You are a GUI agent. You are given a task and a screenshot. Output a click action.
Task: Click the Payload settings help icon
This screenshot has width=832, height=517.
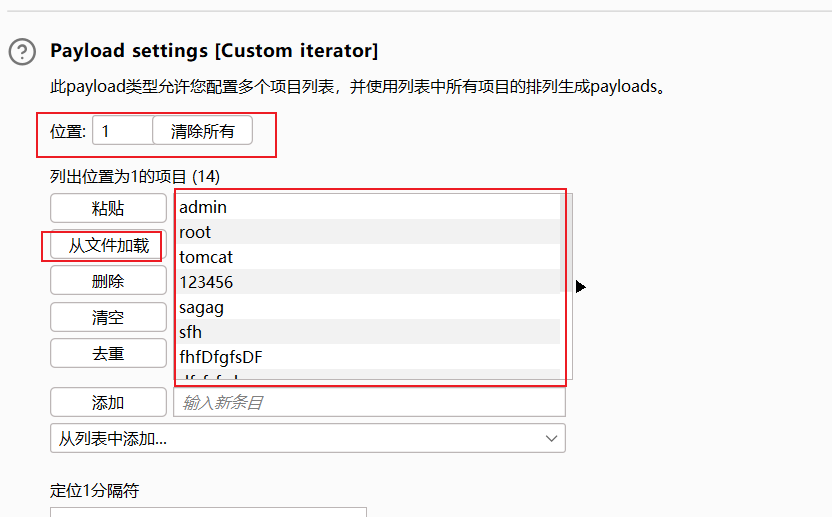coord(22,52)
